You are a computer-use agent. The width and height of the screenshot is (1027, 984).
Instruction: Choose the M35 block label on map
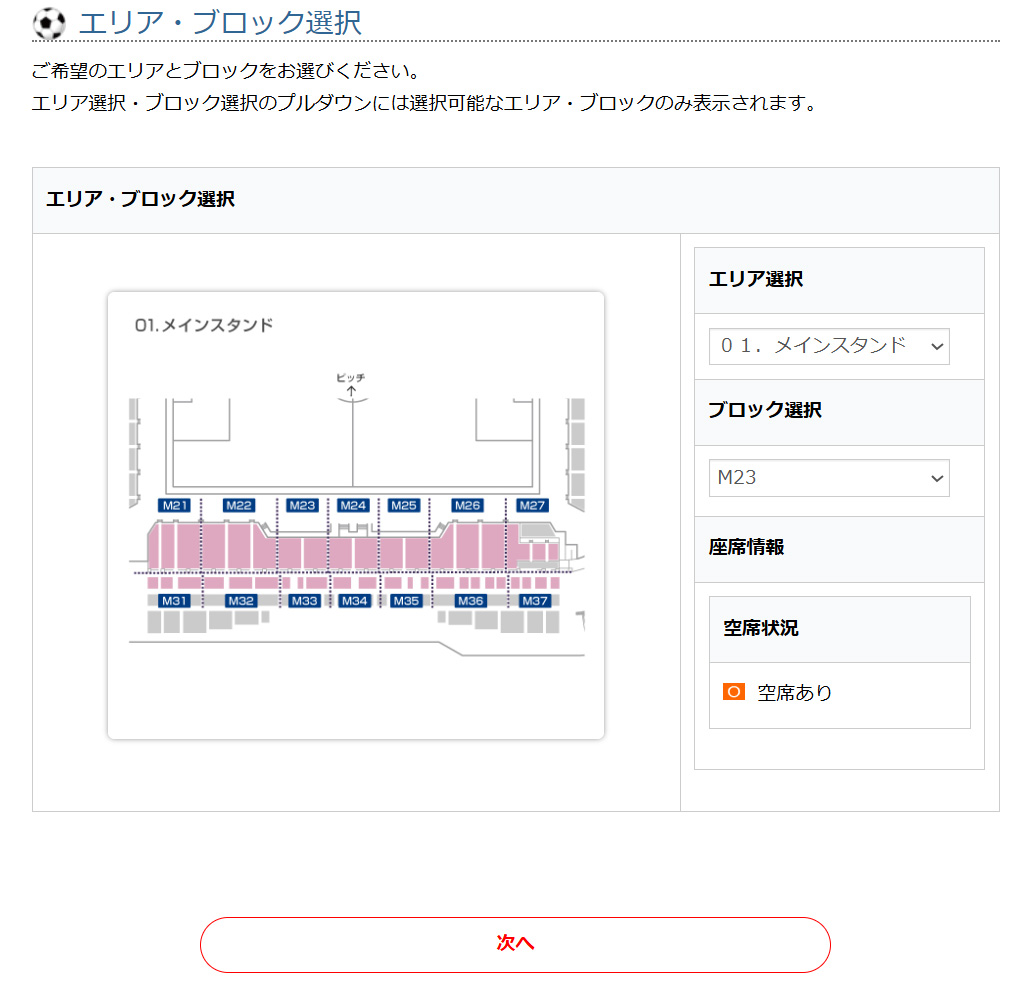tap(406, 601)
